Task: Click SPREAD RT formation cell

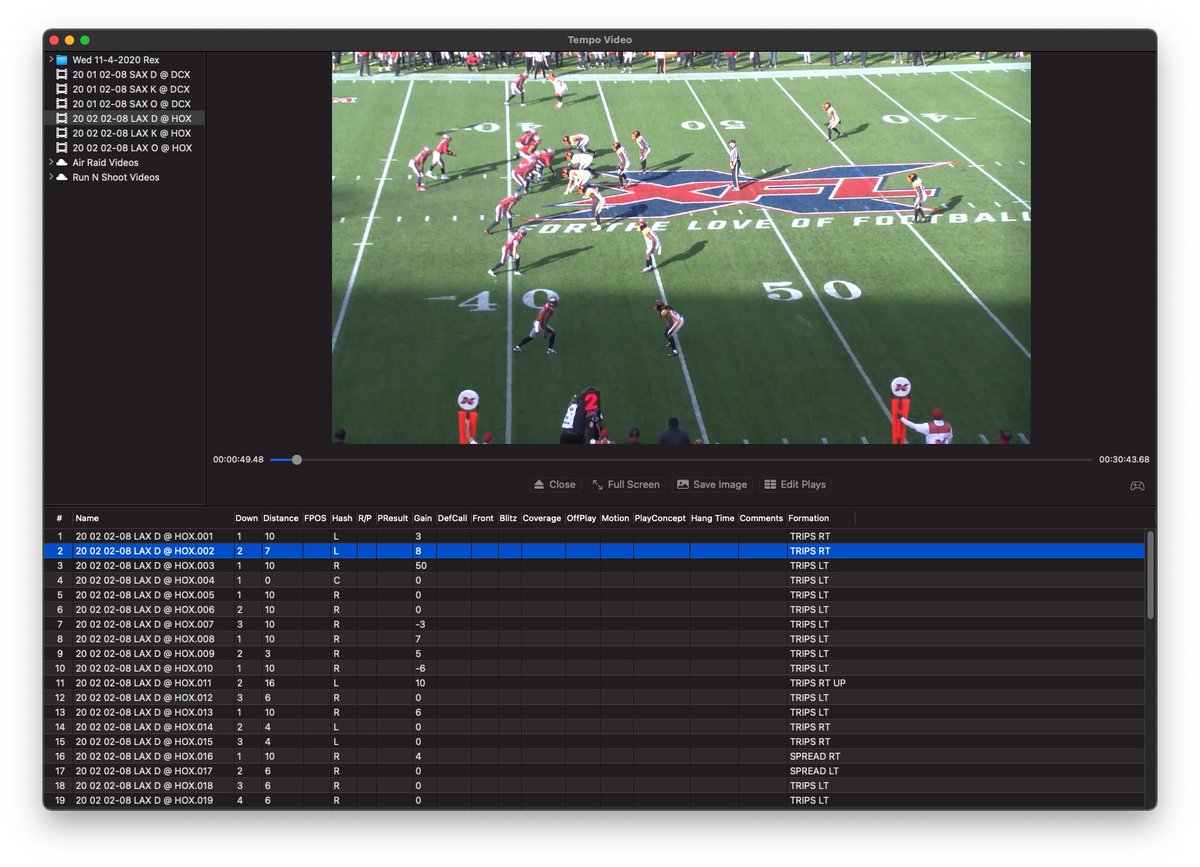Action: (814, 756)
